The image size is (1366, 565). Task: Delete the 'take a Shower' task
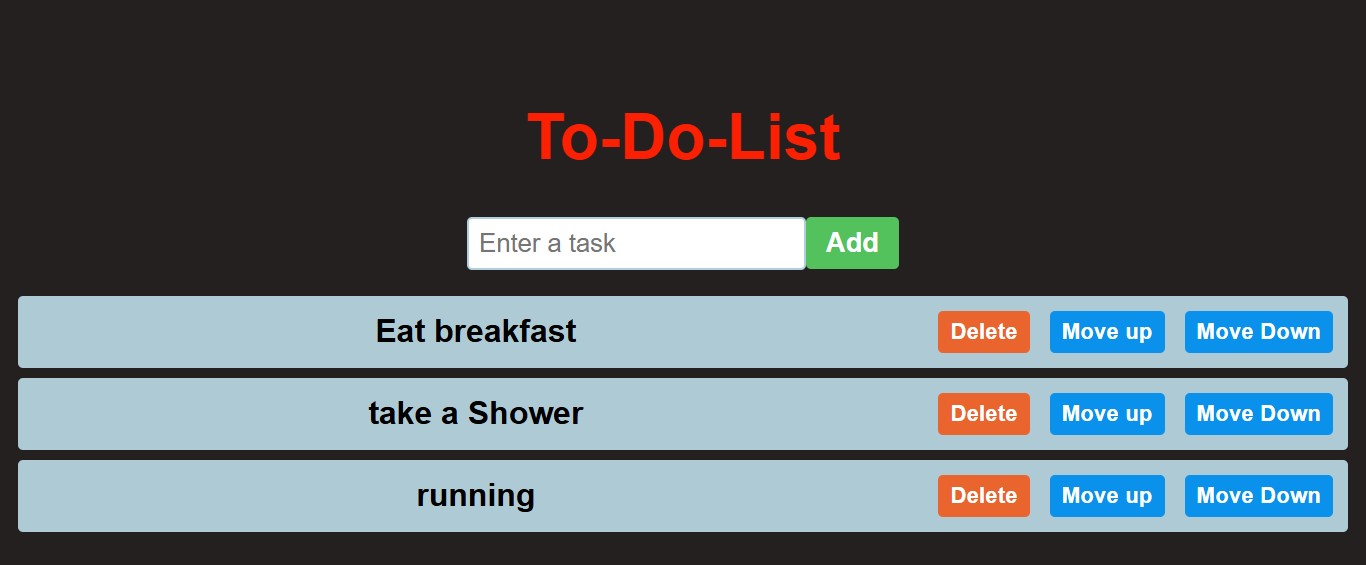point(983,414)
